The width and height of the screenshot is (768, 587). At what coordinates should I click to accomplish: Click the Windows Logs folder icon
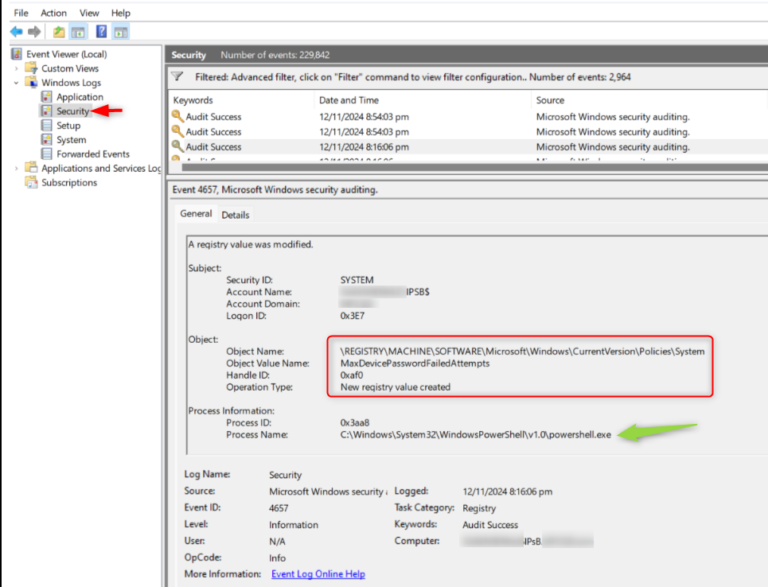pyautogui.click(x=31, y=82)
